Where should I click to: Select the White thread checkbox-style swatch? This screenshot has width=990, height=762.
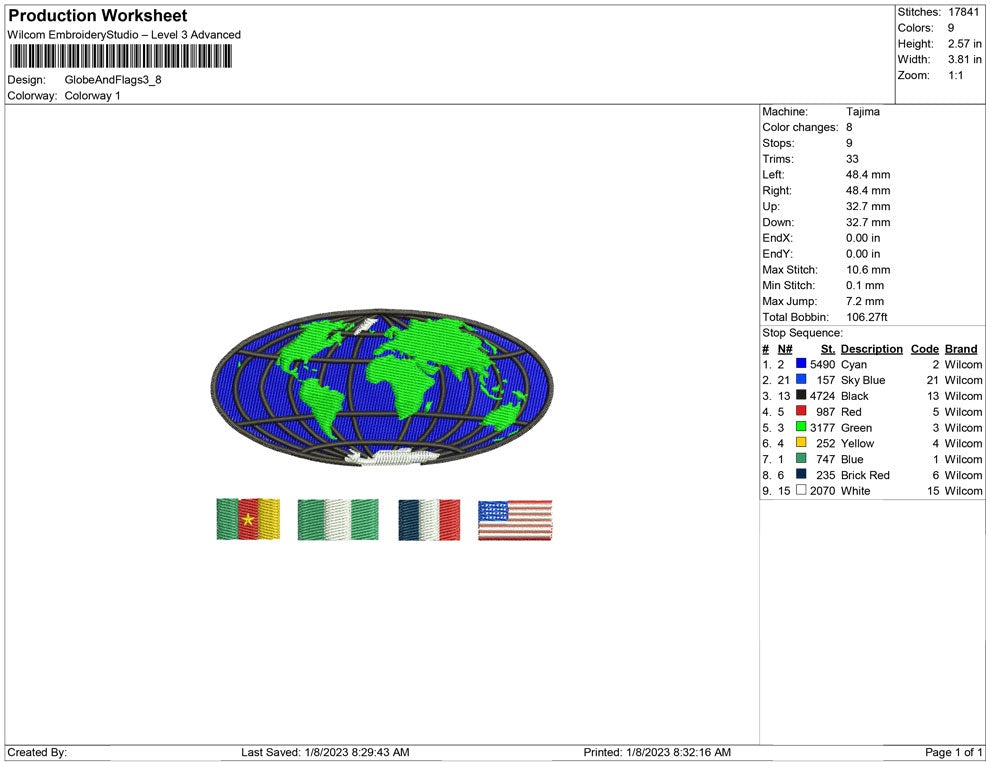tap(801, 491)
